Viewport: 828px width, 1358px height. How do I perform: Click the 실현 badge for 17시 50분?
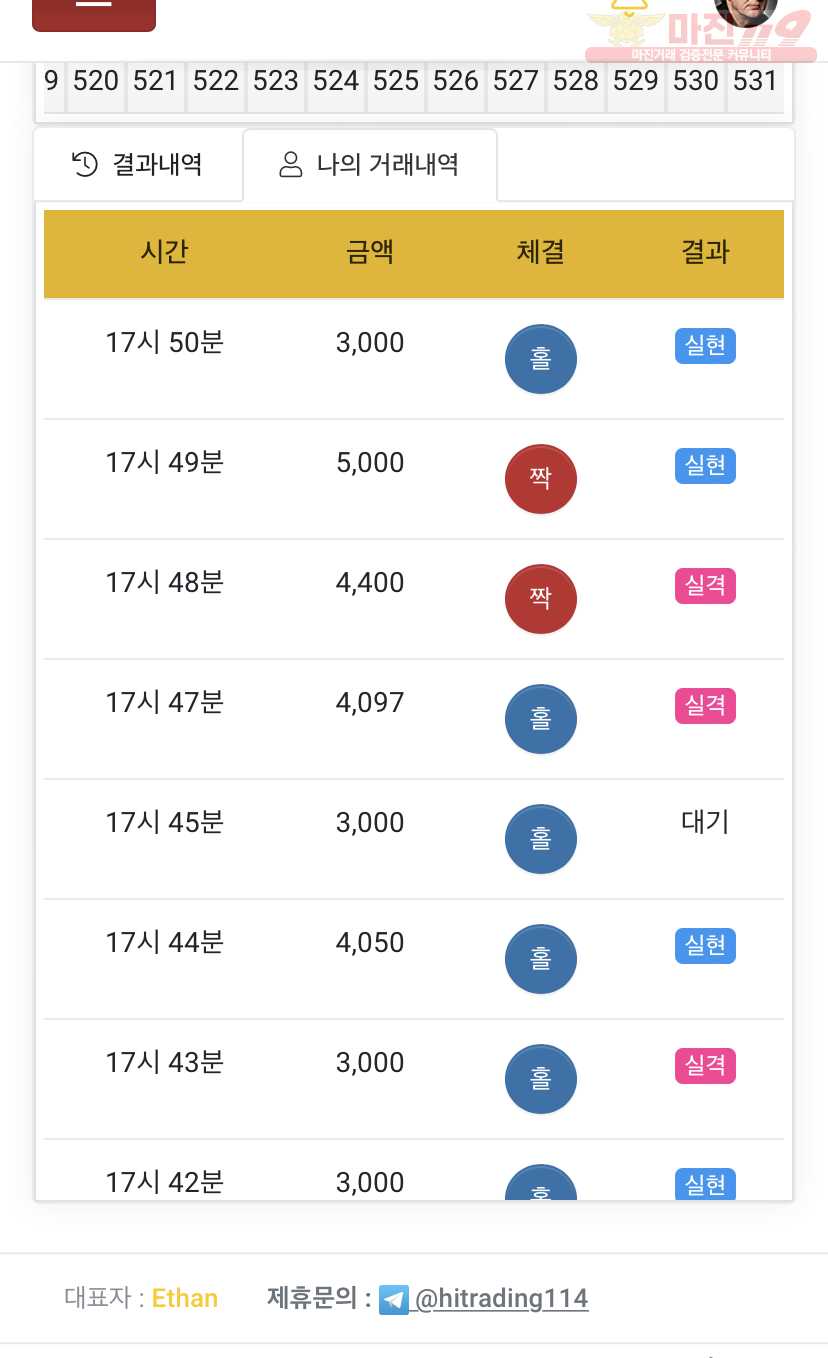705,346
